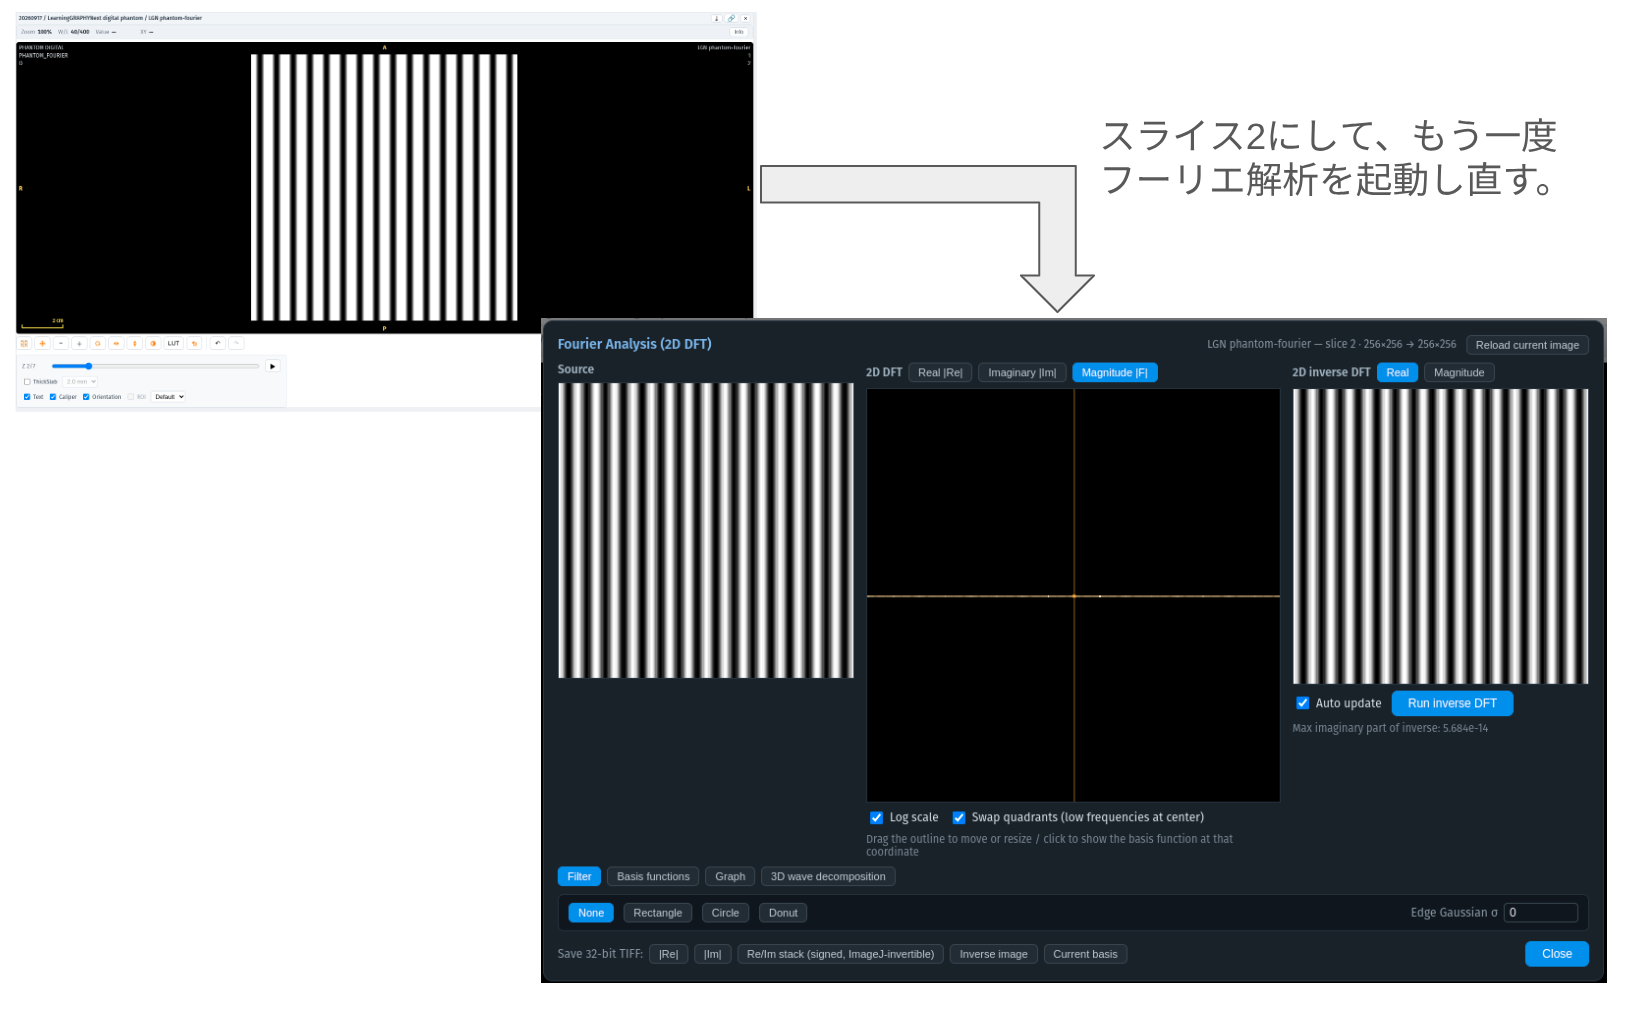Enable the ThickSlab checkbox

27,382
